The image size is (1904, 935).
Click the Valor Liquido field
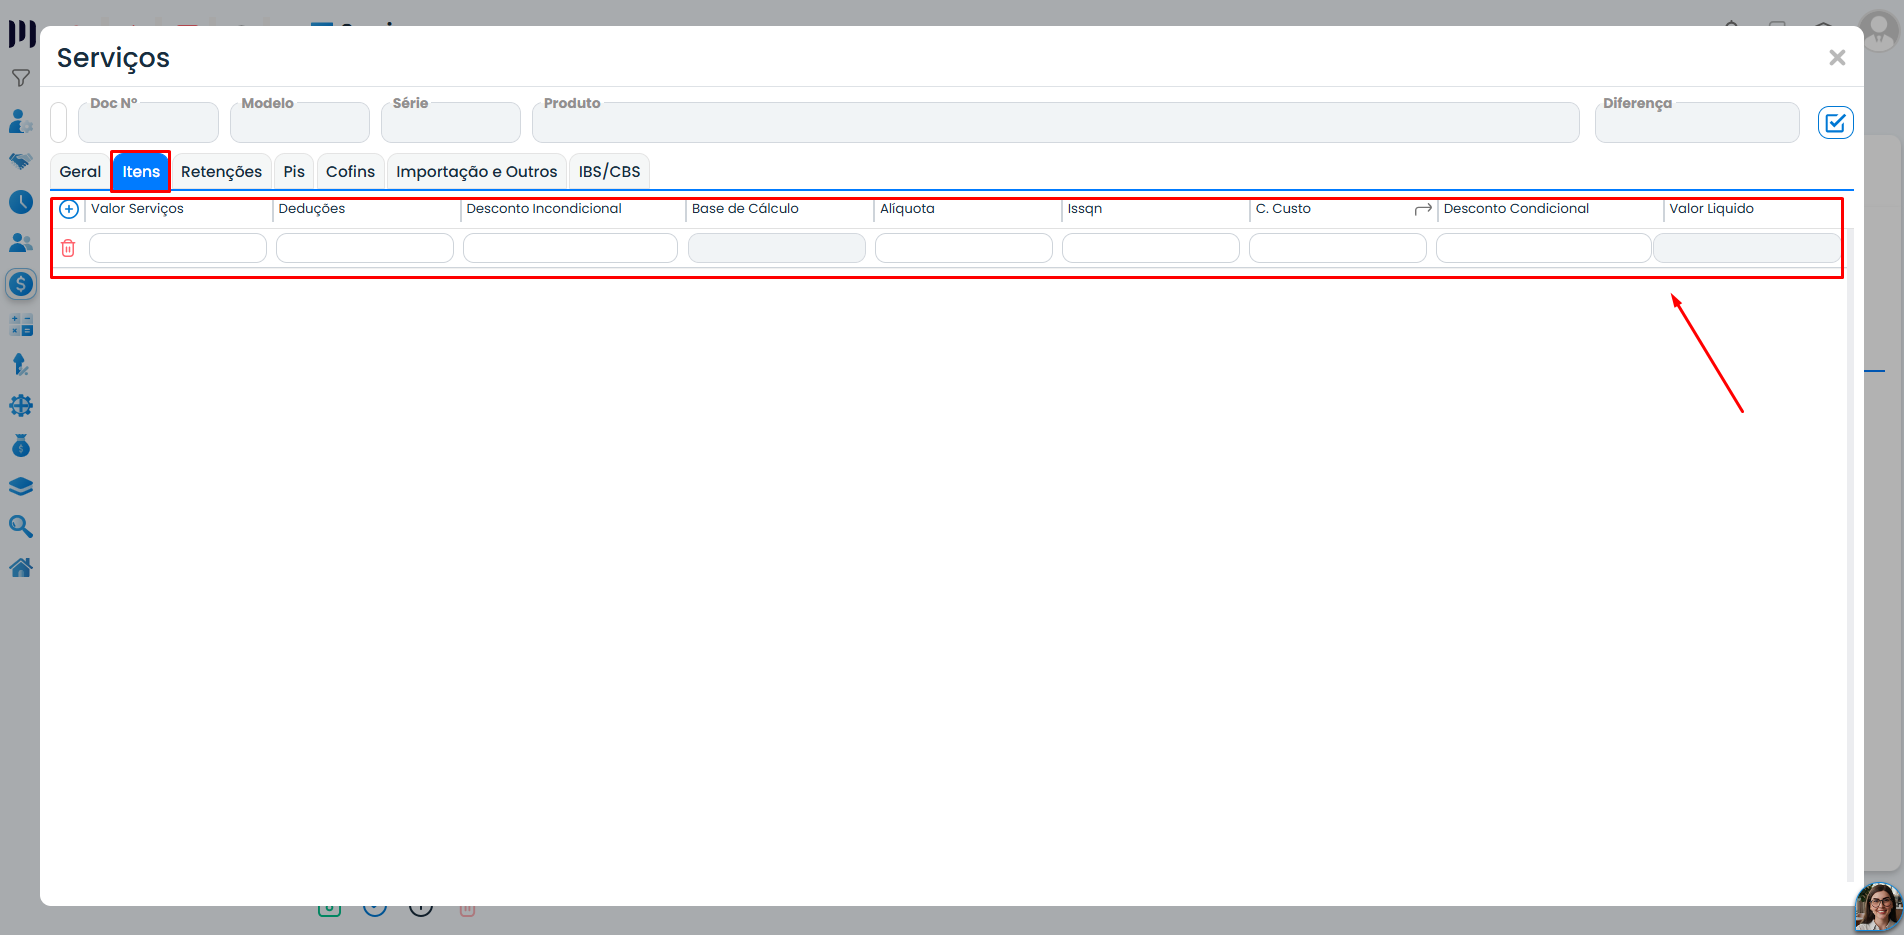(1747, 248)
